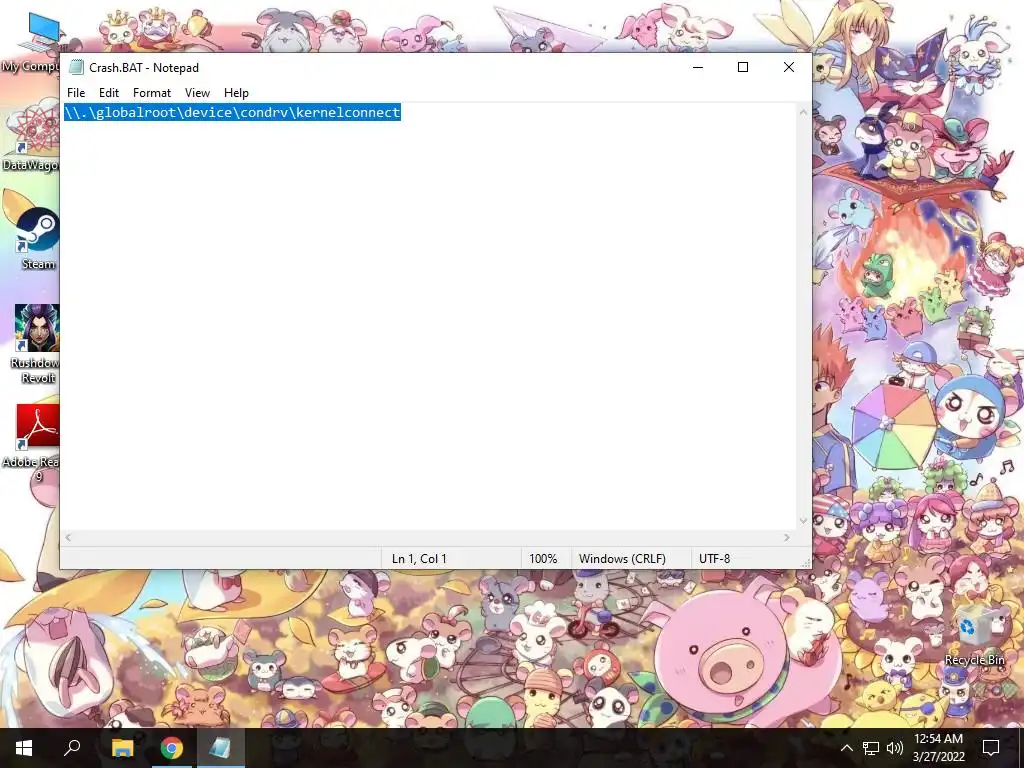Select the DataWagon desktop shortcut
Viewport: 1024px width, 768px height.
pyautogui.click(x=31, y=137)
